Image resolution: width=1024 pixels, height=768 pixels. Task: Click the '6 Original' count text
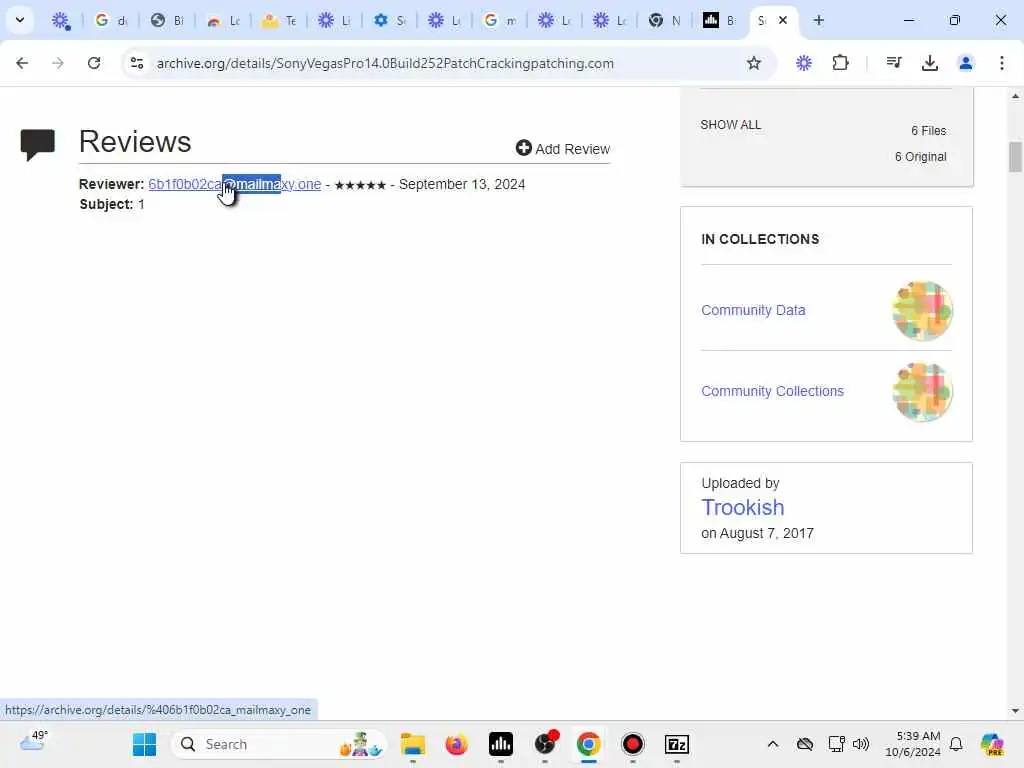[921, 157]
